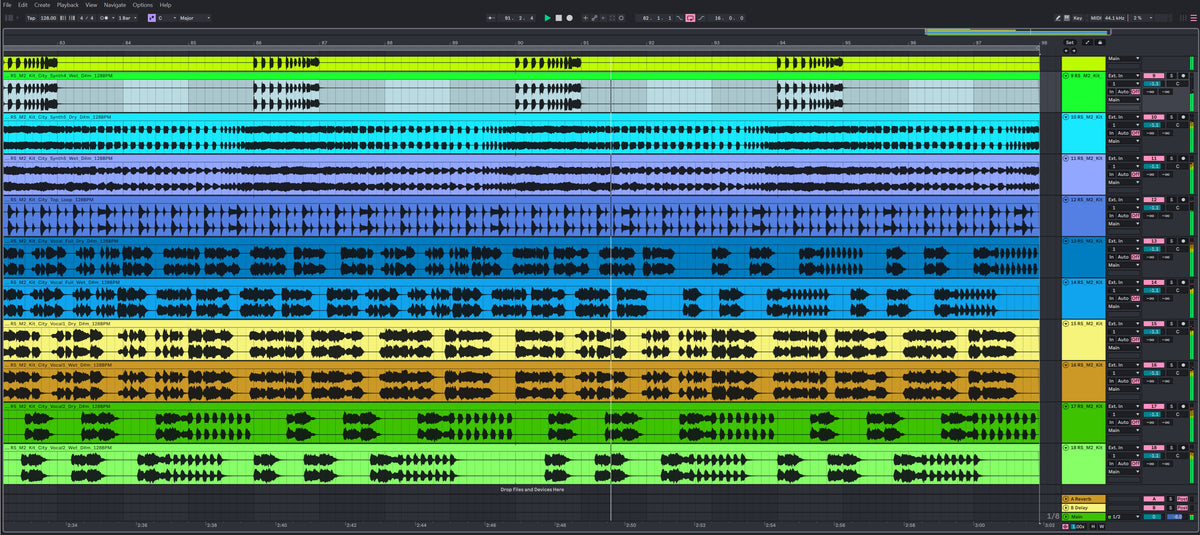Open track 18 Ext. In input dropdown
This screenshot has height=535, width=1200.
(1123, 447)
